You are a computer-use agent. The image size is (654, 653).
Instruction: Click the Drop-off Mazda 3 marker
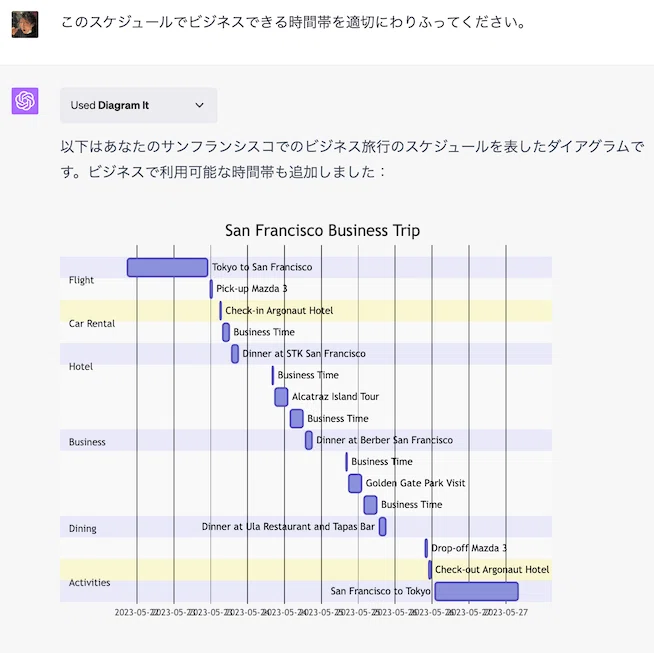(426, 548)
